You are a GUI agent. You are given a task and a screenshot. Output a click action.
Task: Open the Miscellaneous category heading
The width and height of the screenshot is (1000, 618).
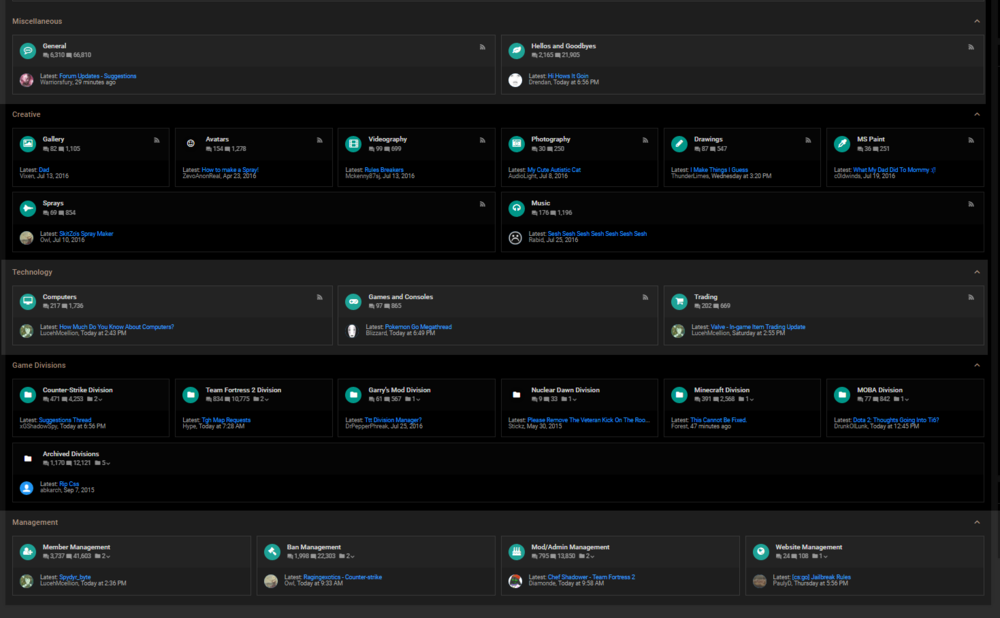(37, 21)
